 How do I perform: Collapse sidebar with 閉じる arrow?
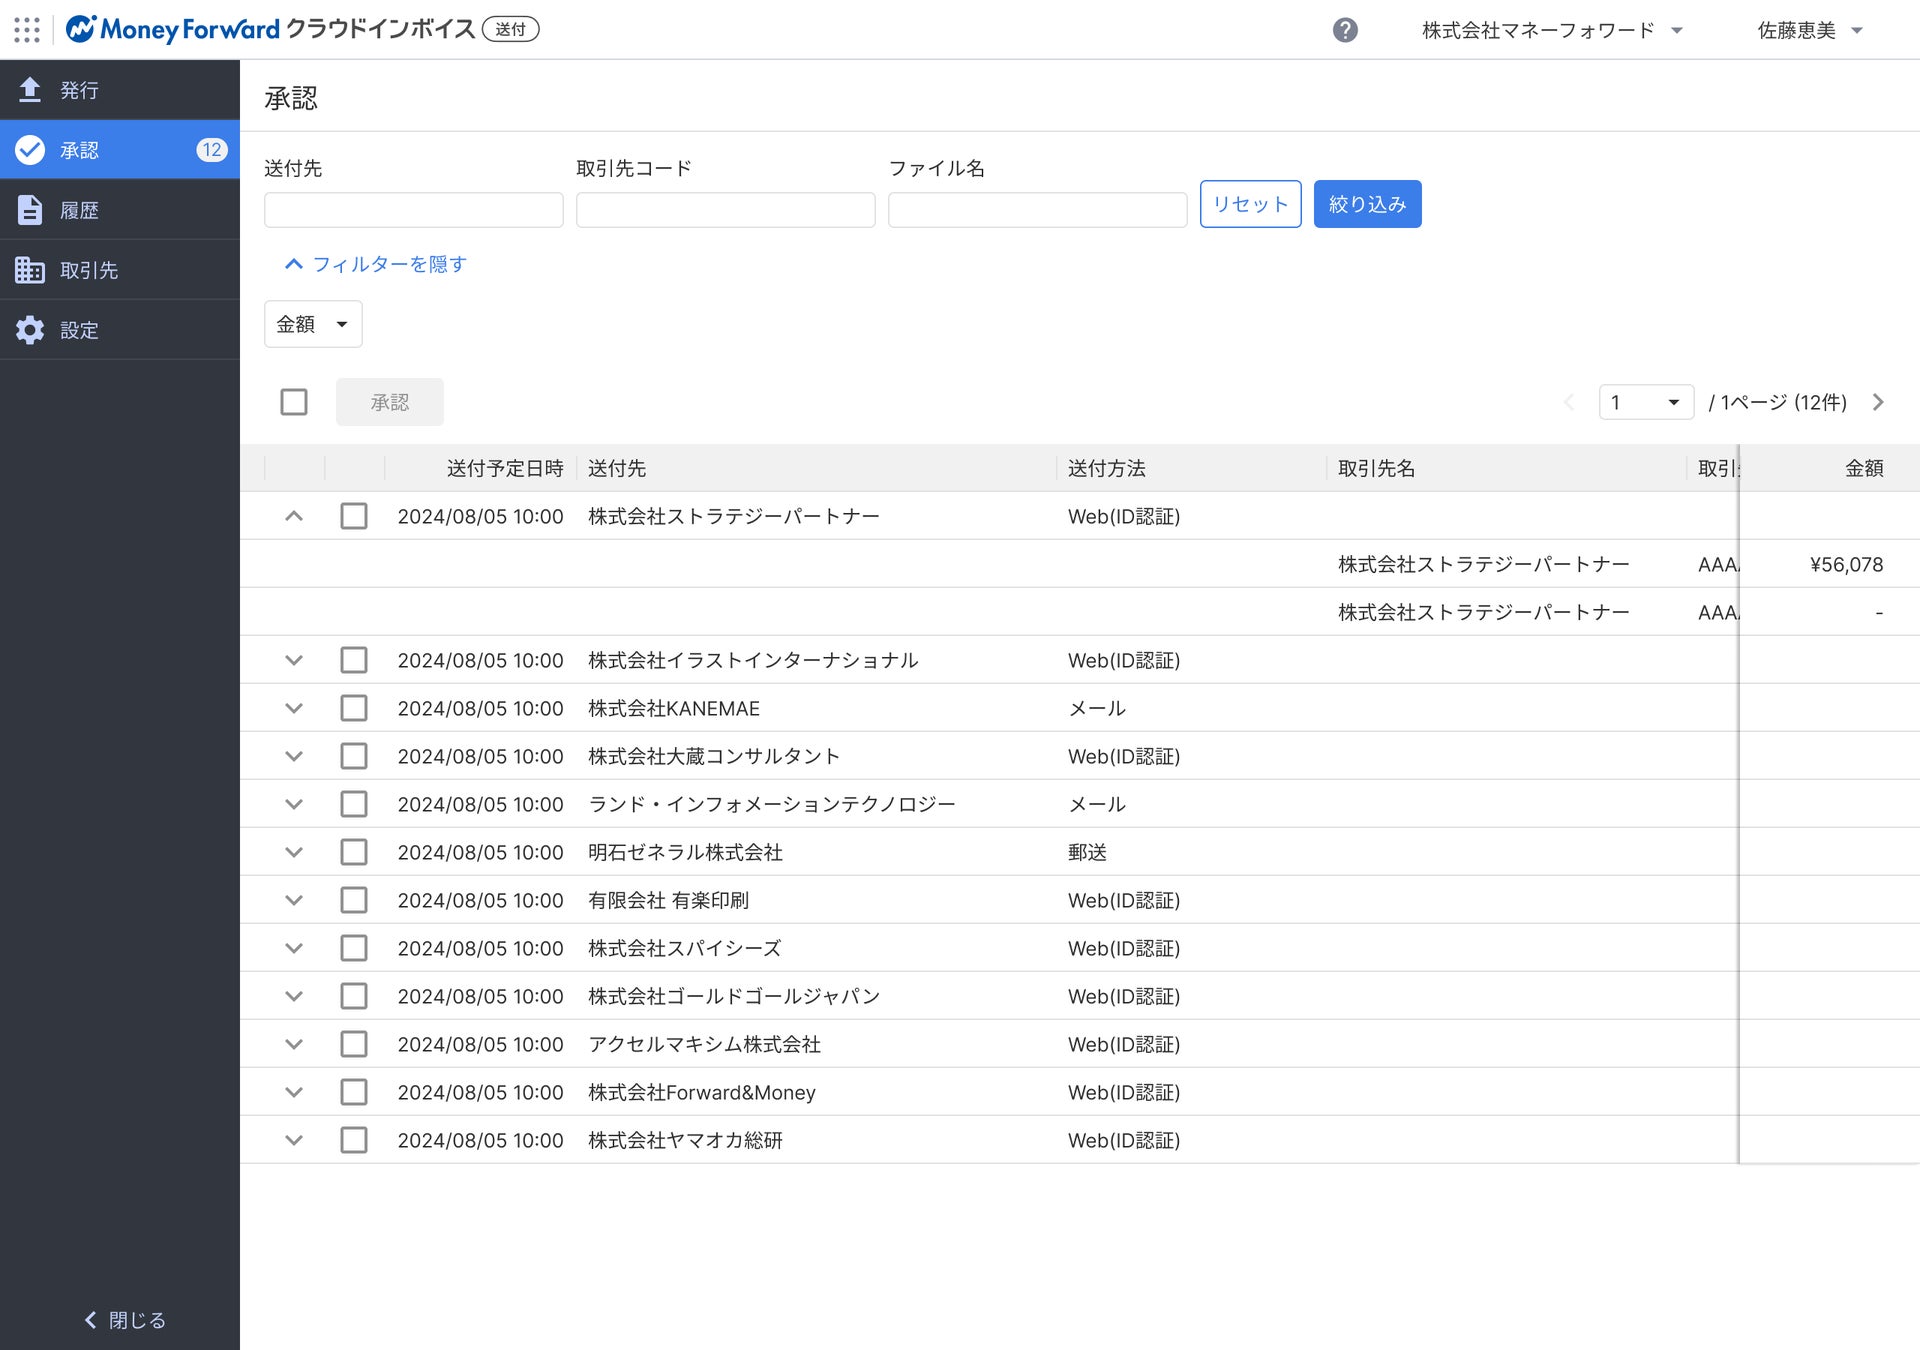pos(91,1320)
